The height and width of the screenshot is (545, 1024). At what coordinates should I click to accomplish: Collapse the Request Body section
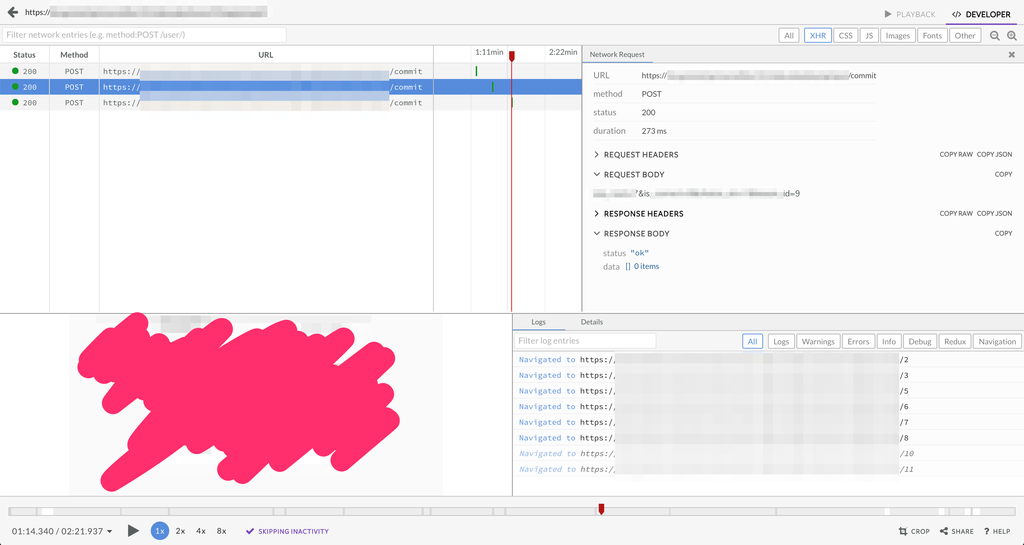click(629, 174)
